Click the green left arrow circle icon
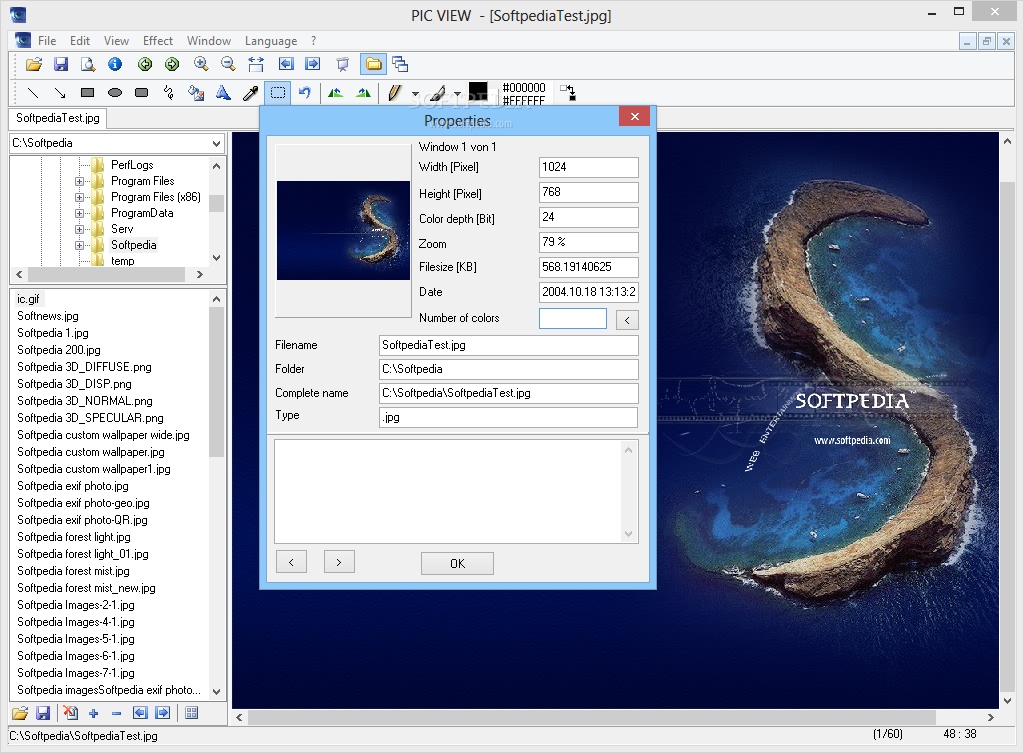 [x=145, y=64]
